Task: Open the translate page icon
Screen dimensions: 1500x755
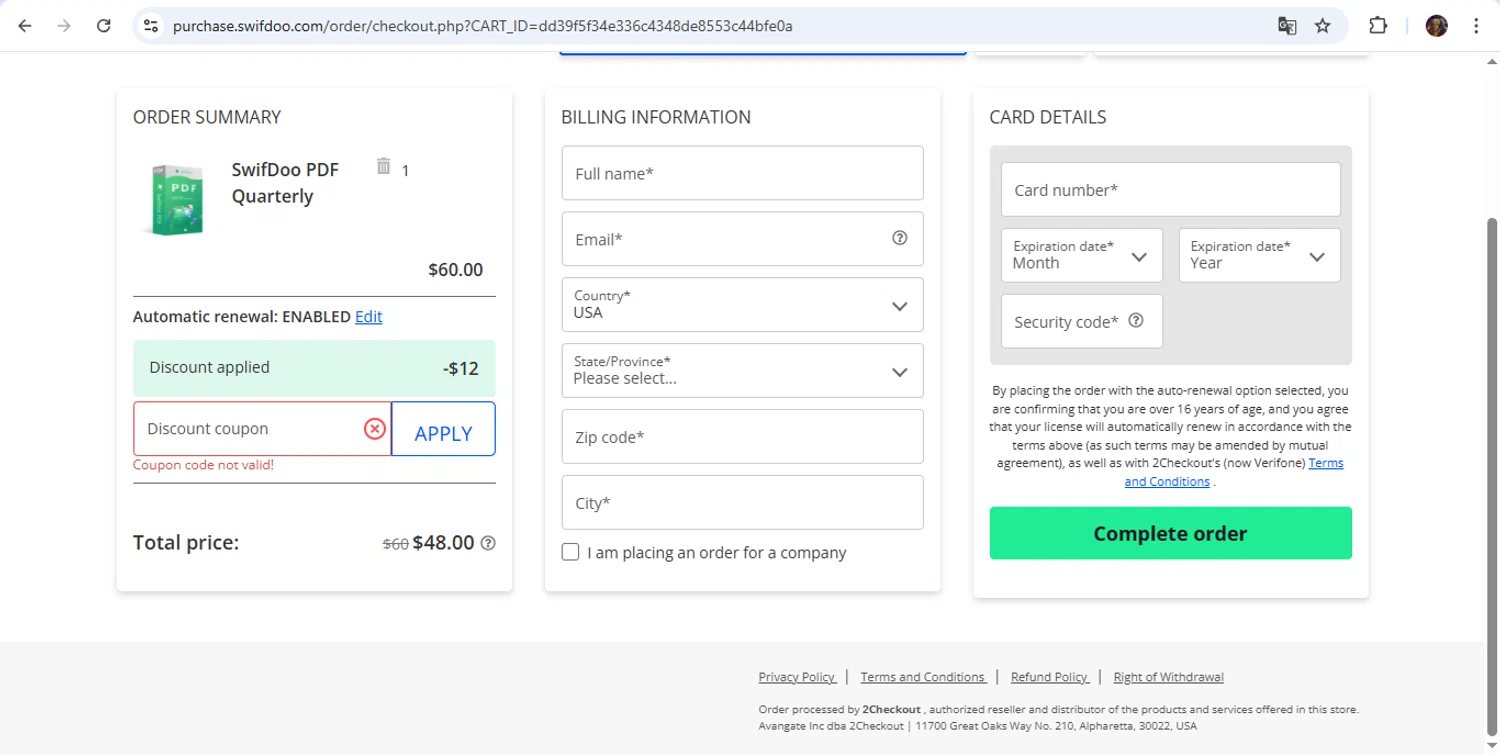Action: (x=1287, y=26)
